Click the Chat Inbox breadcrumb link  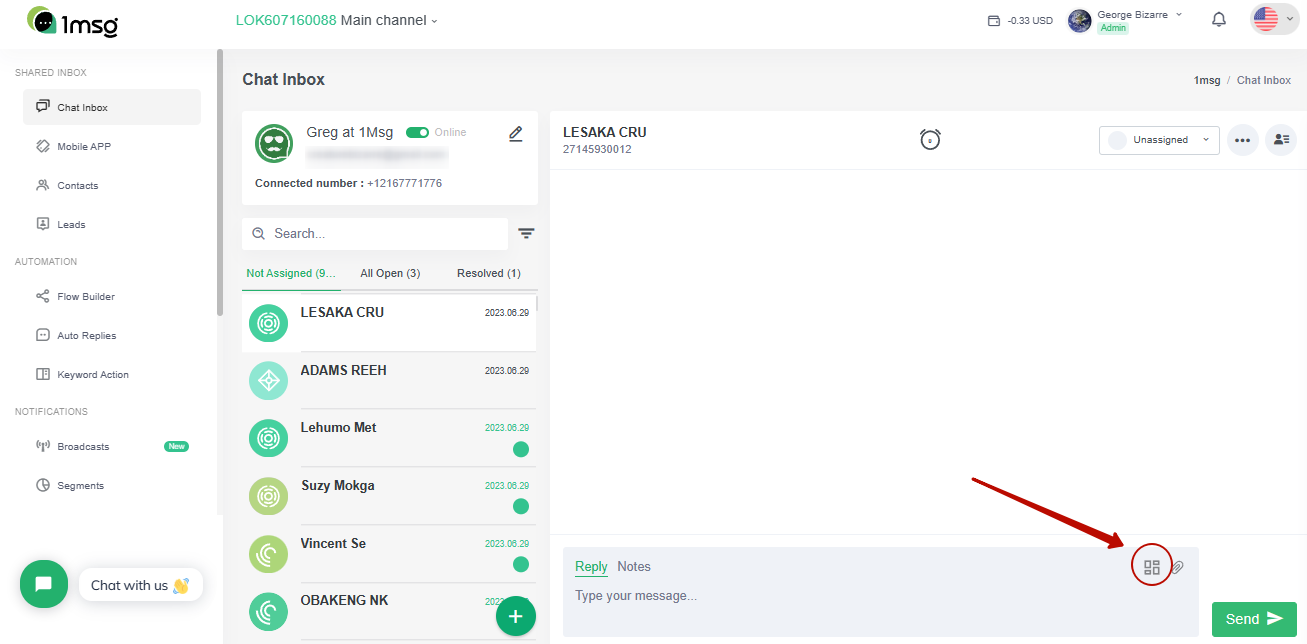(x=1264, y=80)
